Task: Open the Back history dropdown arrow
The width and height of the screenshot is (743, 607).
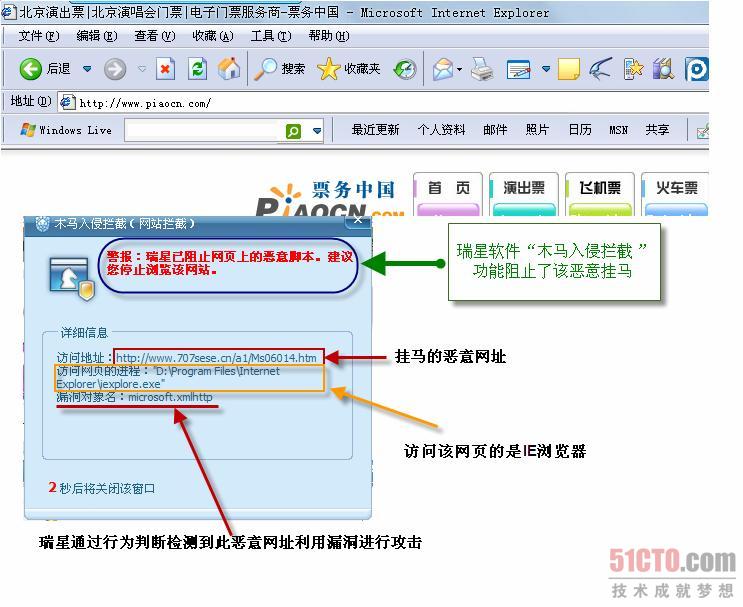Action: [x=87, y=69]
